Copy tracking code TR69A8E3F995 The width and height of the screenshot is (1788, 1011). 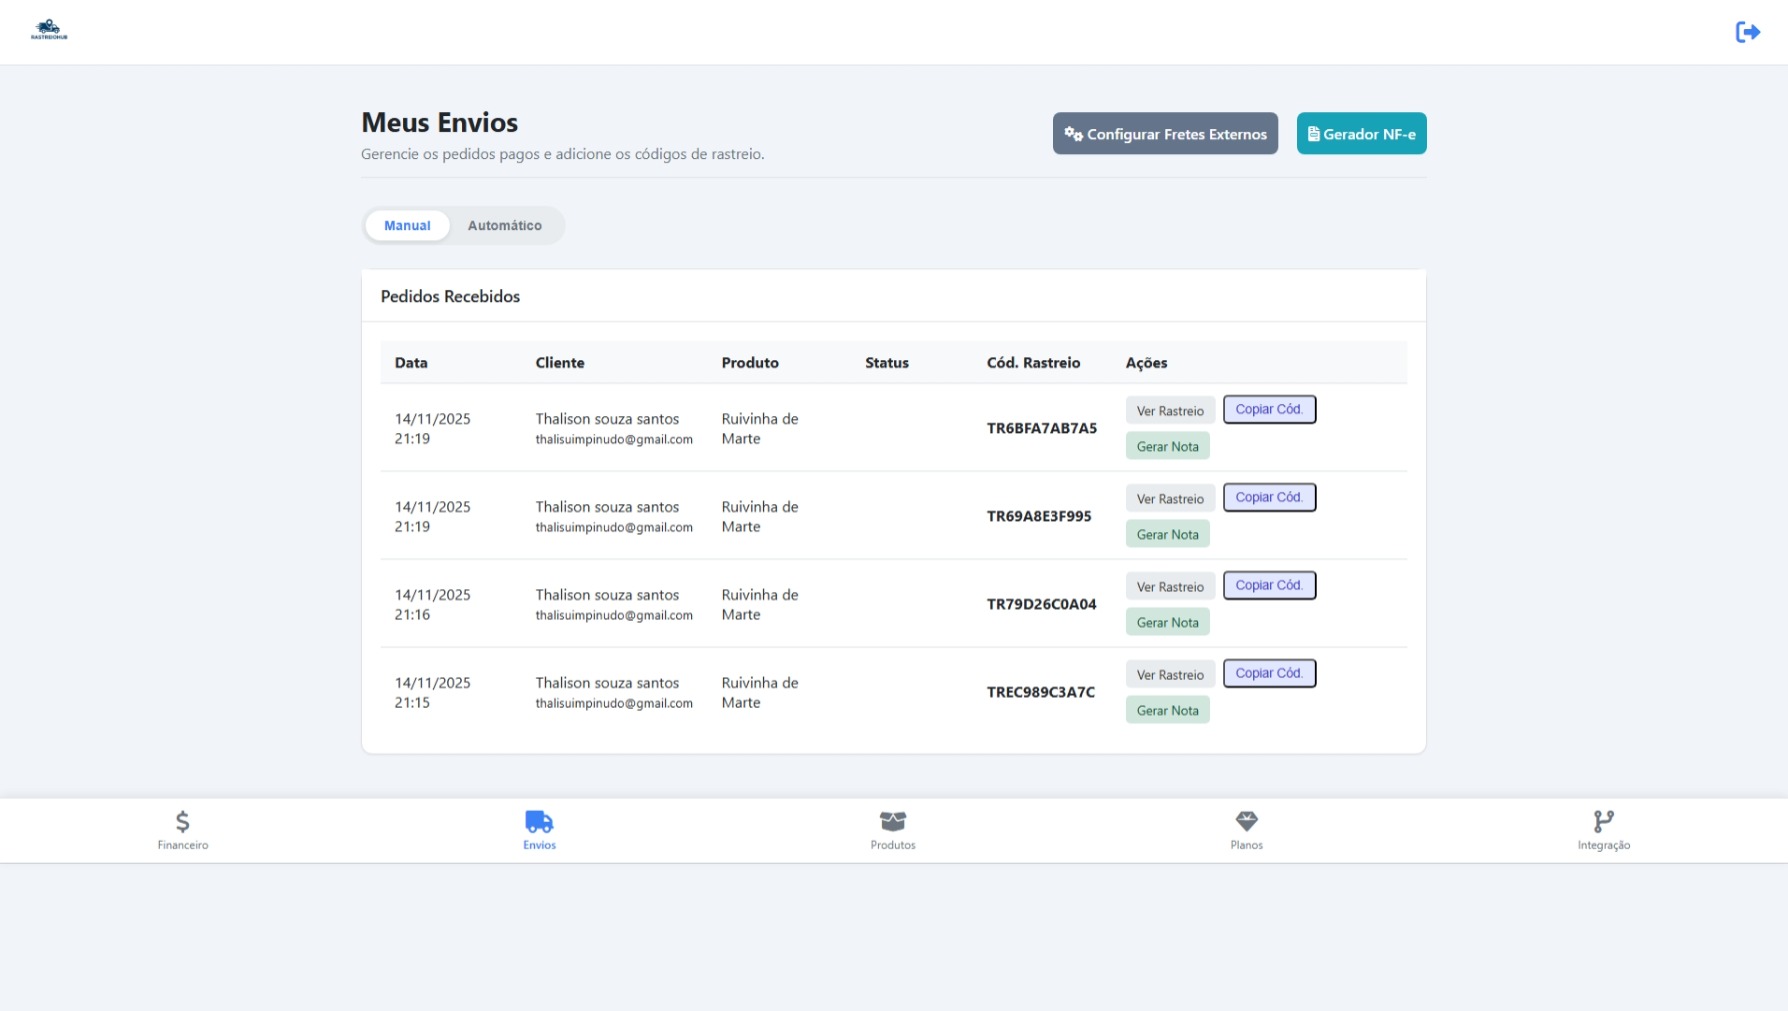click(x=1268, y=498)
